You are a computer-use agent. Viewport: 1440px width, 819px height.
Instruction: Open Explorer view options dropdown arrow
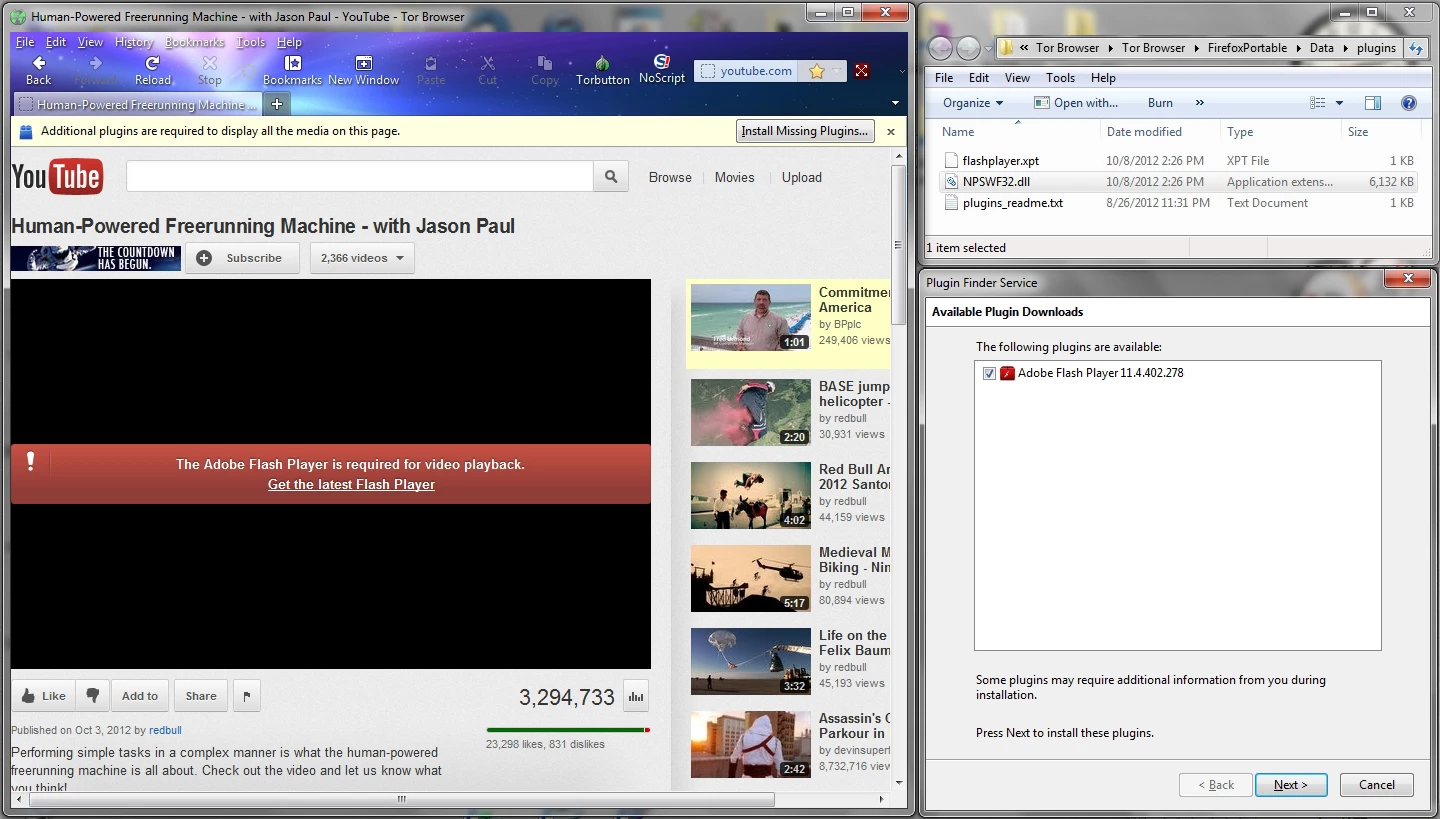tap(1339, 103)
